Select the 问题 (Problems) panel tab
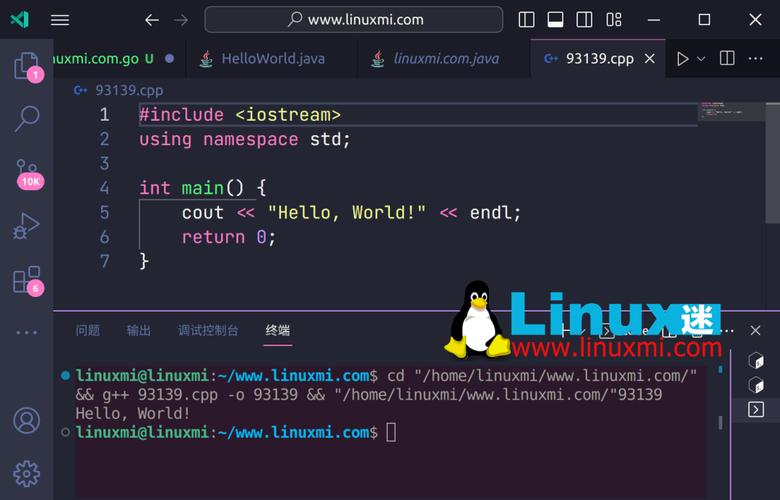The width and height of the screenshot is (780, 500). pos(88,330)
